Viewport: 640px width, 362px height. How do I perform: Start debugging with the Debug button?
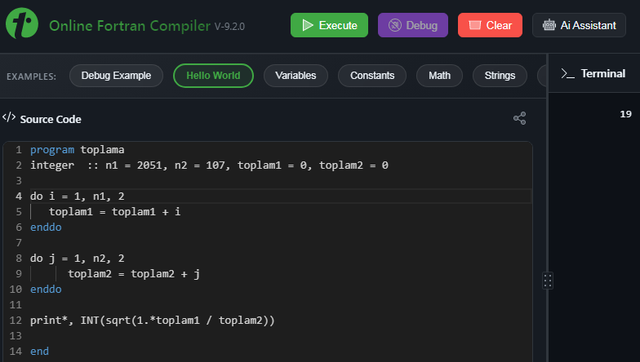tap(413, 25)
